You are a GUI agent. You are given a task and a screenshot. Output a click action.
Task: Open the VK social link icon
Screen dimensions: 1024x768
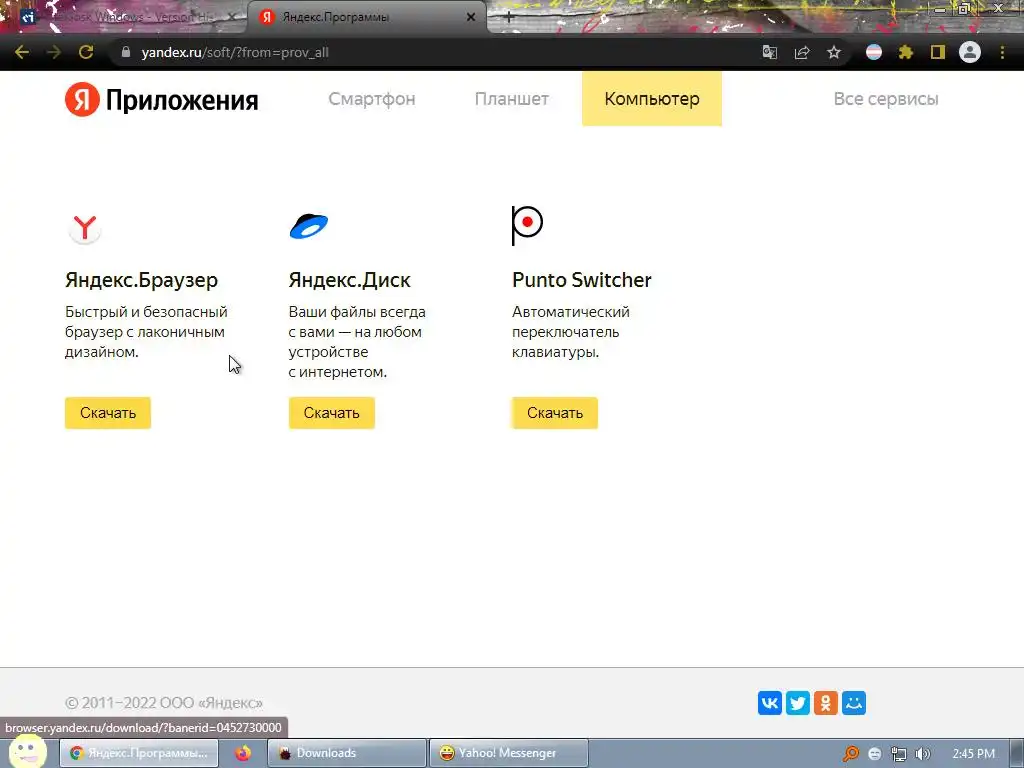coord(770,703)
